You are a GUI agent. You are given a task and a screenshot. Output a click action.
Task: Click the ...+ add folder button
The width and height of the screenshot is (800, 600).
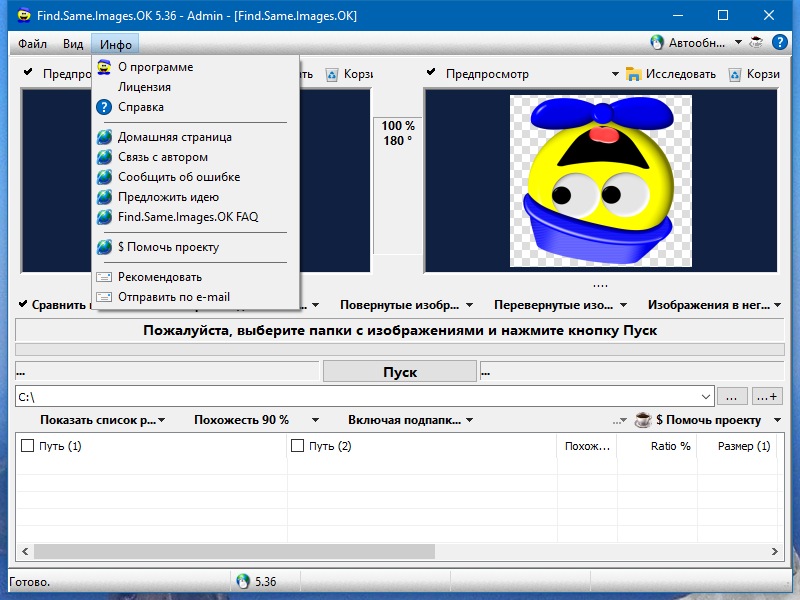pos(766,396)
